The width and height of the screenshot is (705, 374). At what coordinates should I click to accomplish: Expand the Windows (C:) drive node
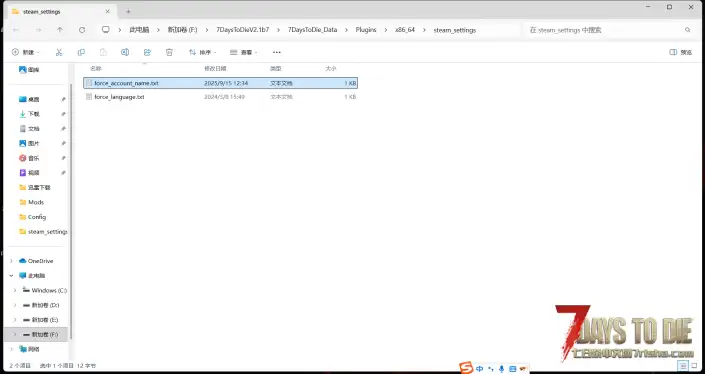(x=15, y=290)
